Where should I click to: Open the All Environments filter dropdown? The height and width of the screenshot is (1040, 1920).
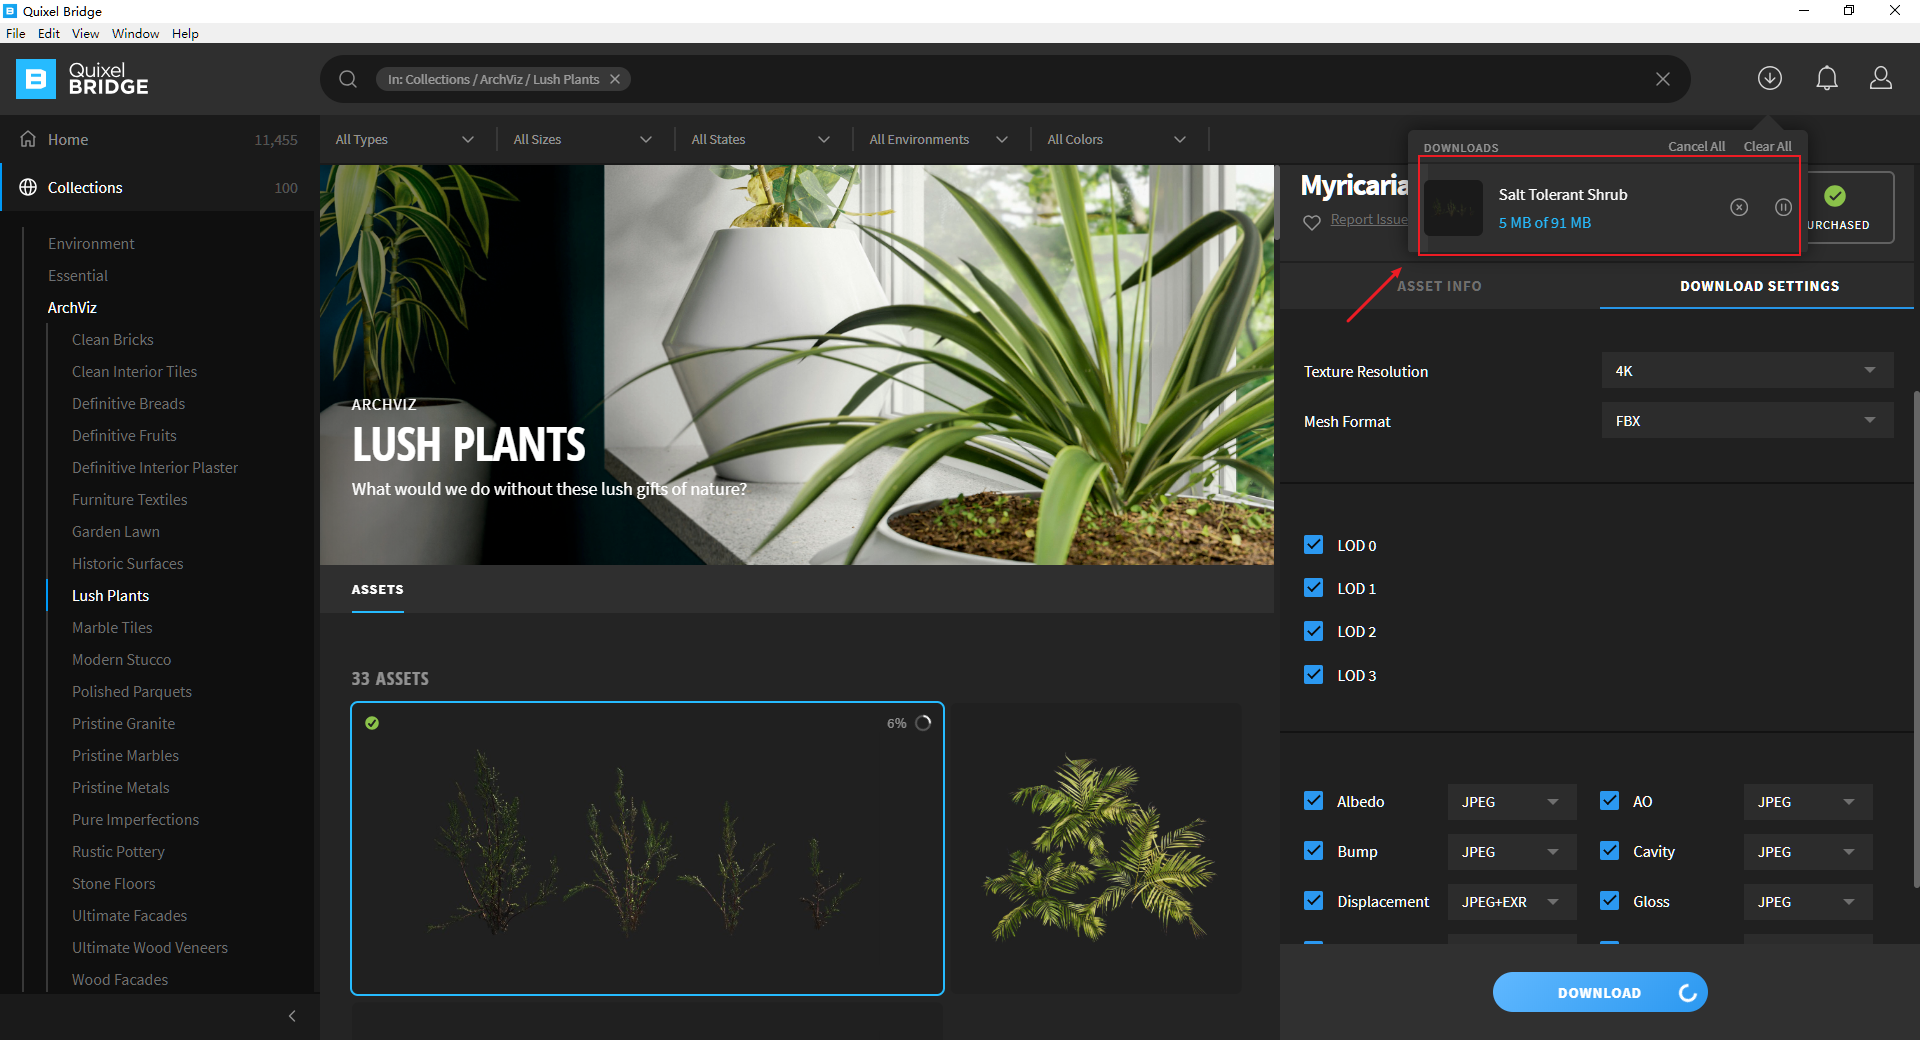(939, 139)
